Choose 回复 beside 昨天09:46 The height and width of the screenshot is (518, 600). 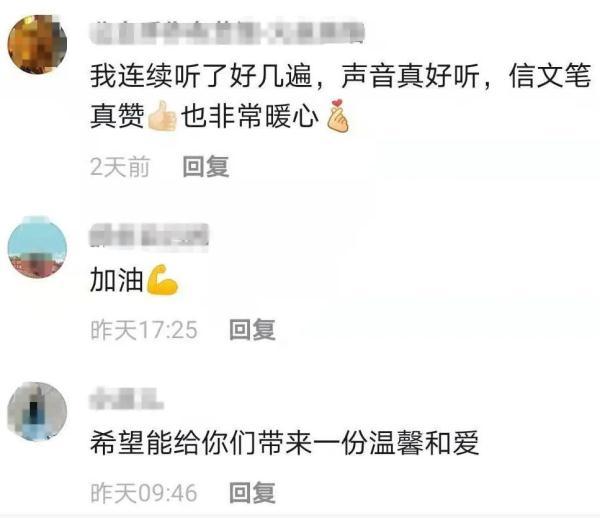[253, 493]
